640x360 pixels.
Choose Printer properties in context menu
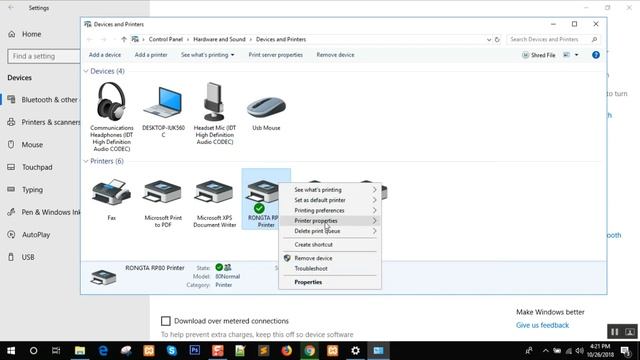pyautogui.click(x=330, y=221)
